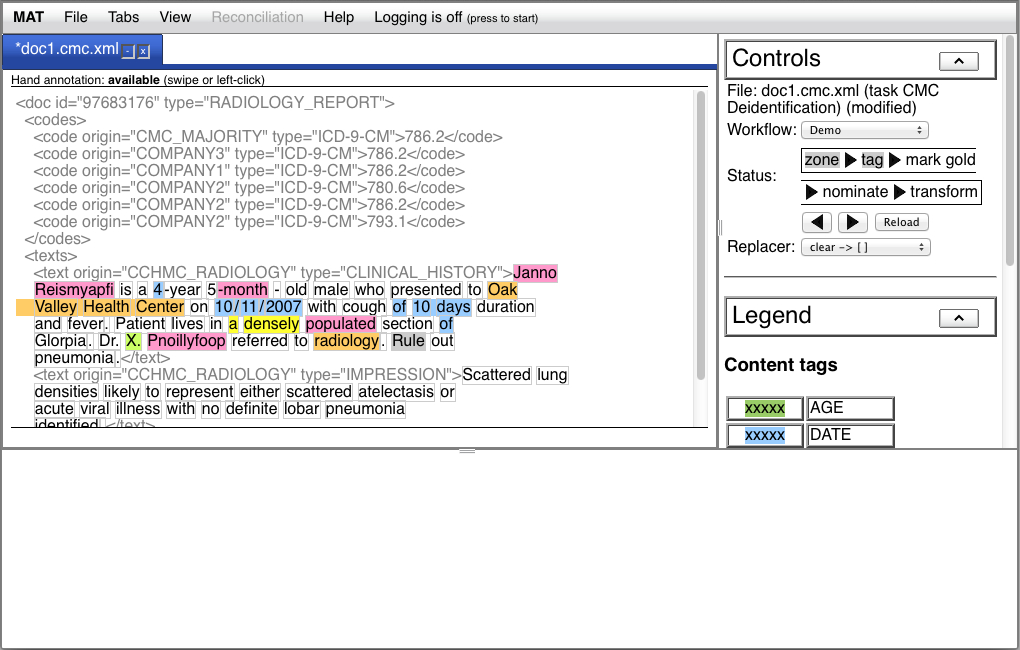Open the View menu
This screenshot has height=650, width=1020.
click(x=175, y=17)
